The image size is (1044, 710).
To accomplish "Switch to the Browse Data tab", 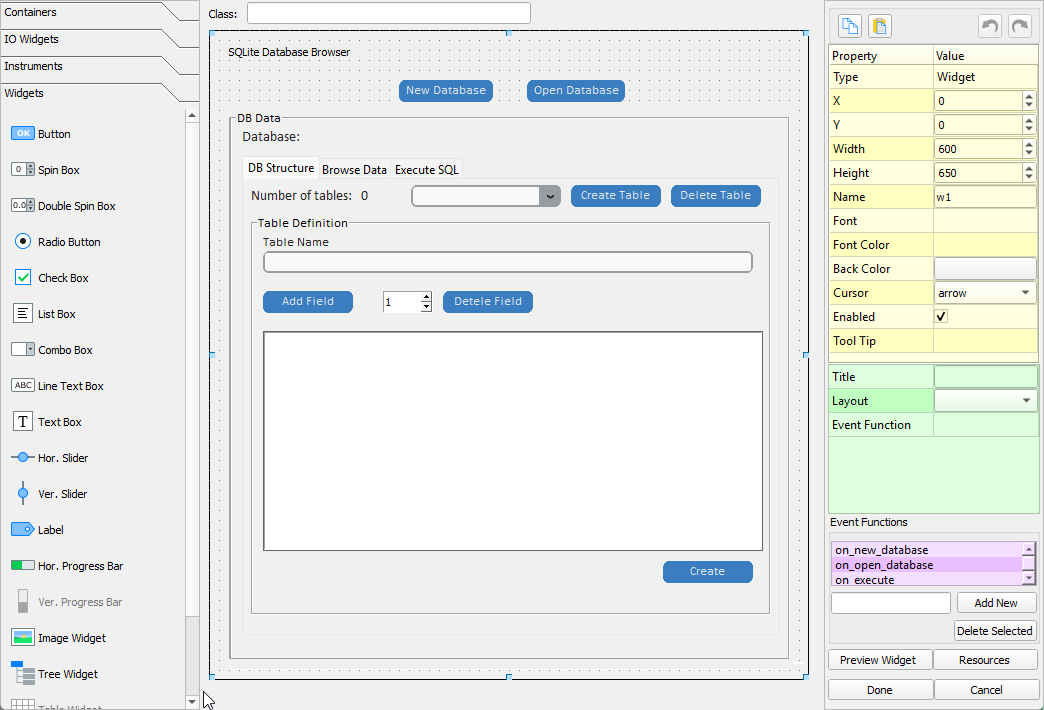I will coord(354,168).
